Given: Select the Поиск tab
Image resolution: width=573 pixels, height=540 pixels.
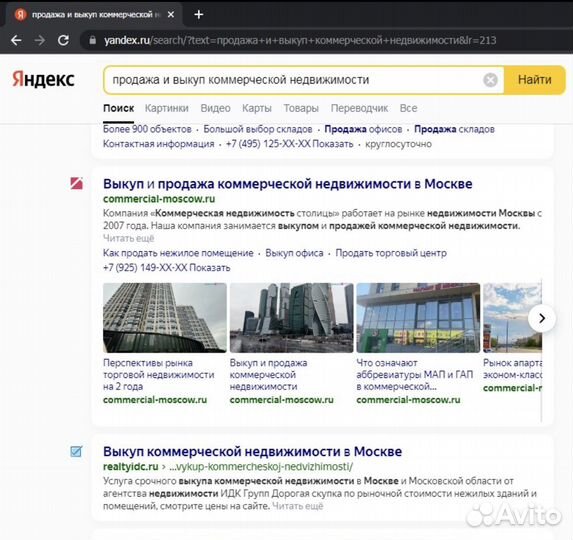Looking at the screenshot, I should coord(118,108).
